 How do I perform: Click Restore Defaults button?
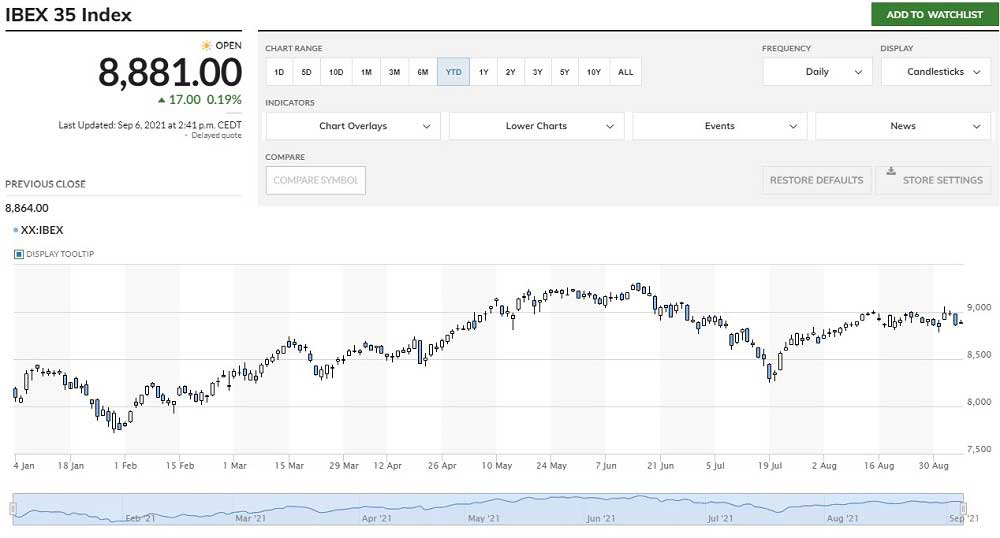point(816,180)
